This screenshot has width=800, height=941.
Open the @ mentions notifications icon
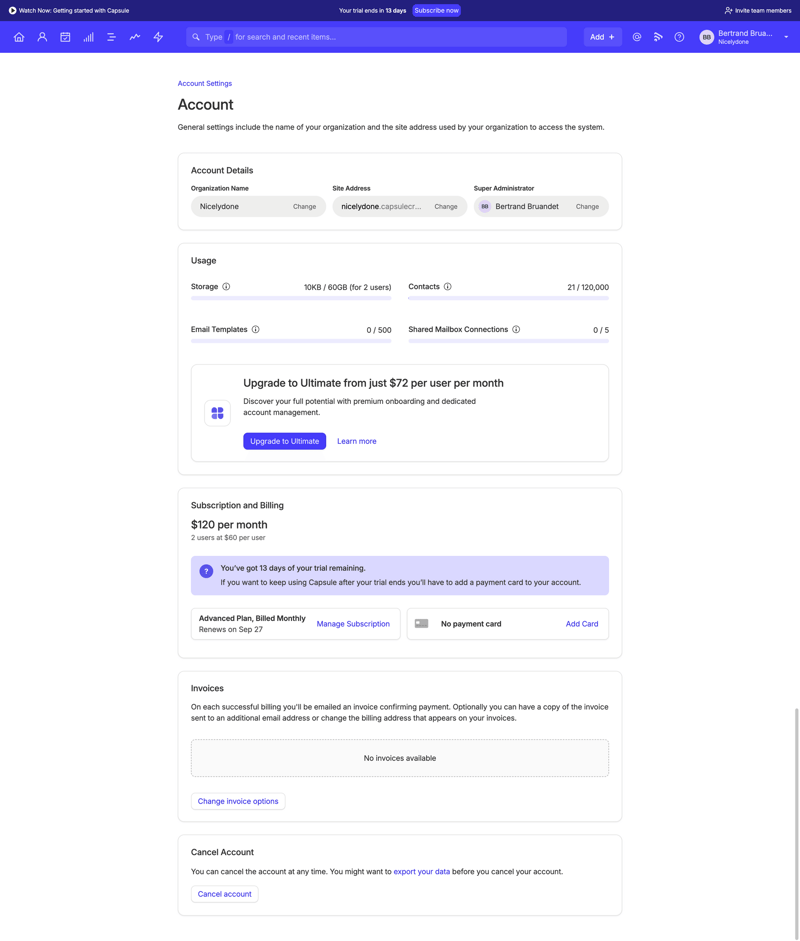(x=636, y=37)
